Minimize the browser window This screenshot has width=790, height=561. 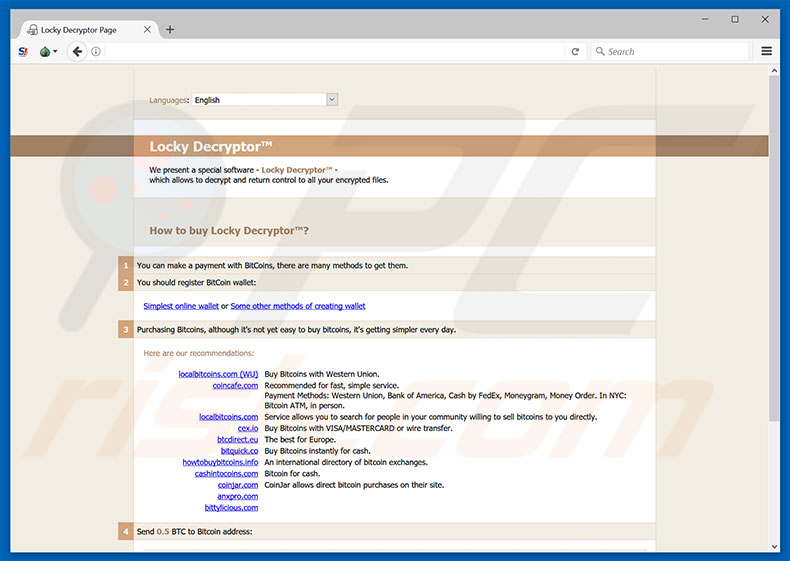(705, 19)
